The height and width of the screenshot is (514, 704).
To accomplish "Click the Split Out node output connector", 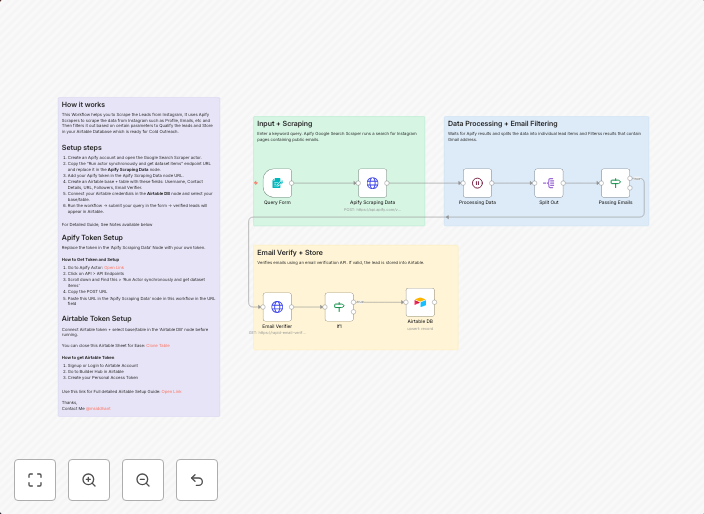I will click(563, 183).
